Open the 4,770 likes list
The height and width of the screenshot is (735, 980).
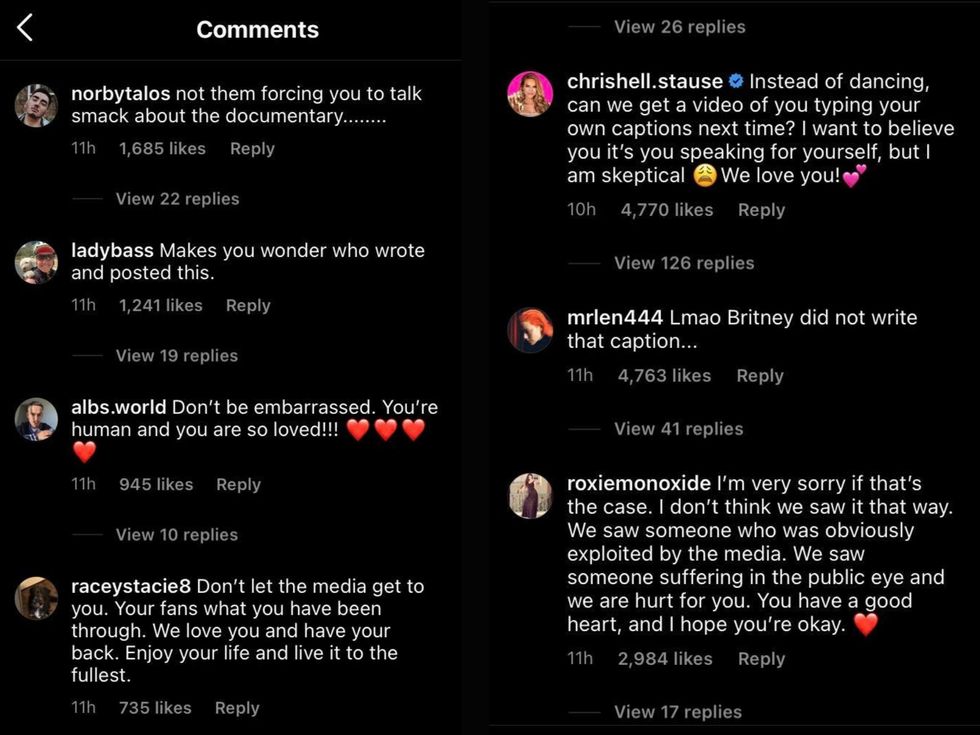[x=667, y=210]
